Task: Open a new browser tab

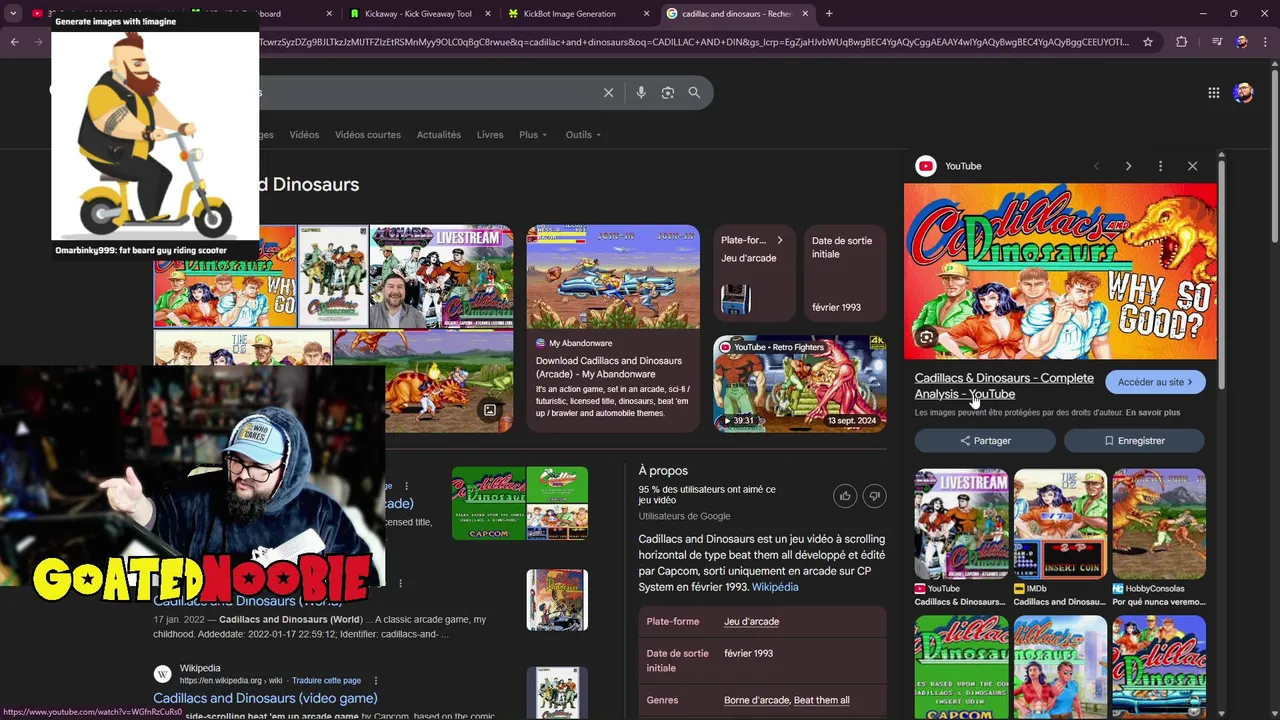Action: tap(829, 14)
